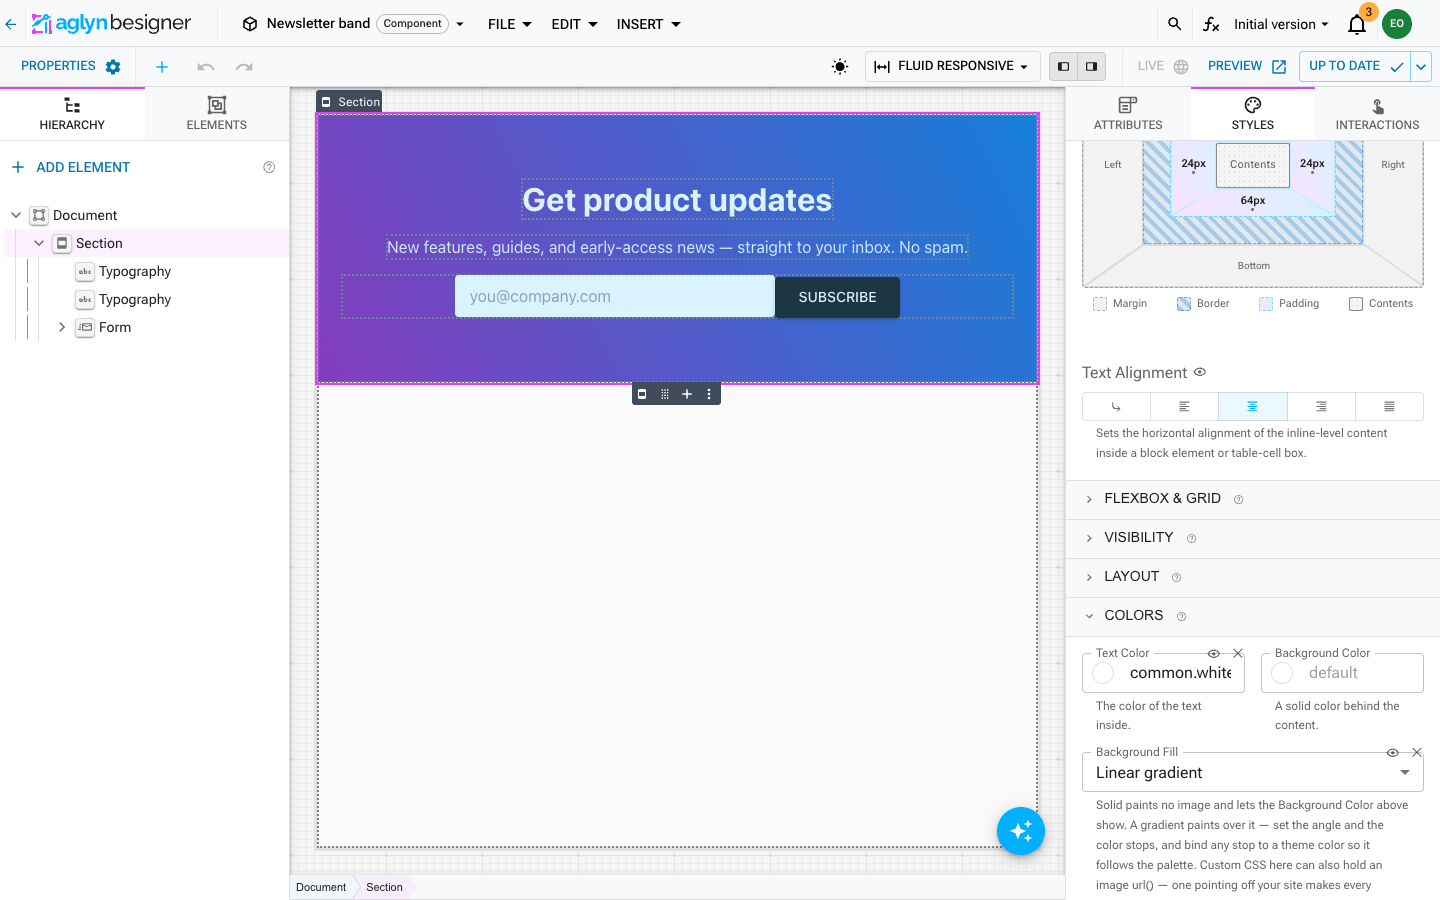Open the INSERT menu
Image resolution: width=1440 pixels, height=900 pixels.
[649, 24]
